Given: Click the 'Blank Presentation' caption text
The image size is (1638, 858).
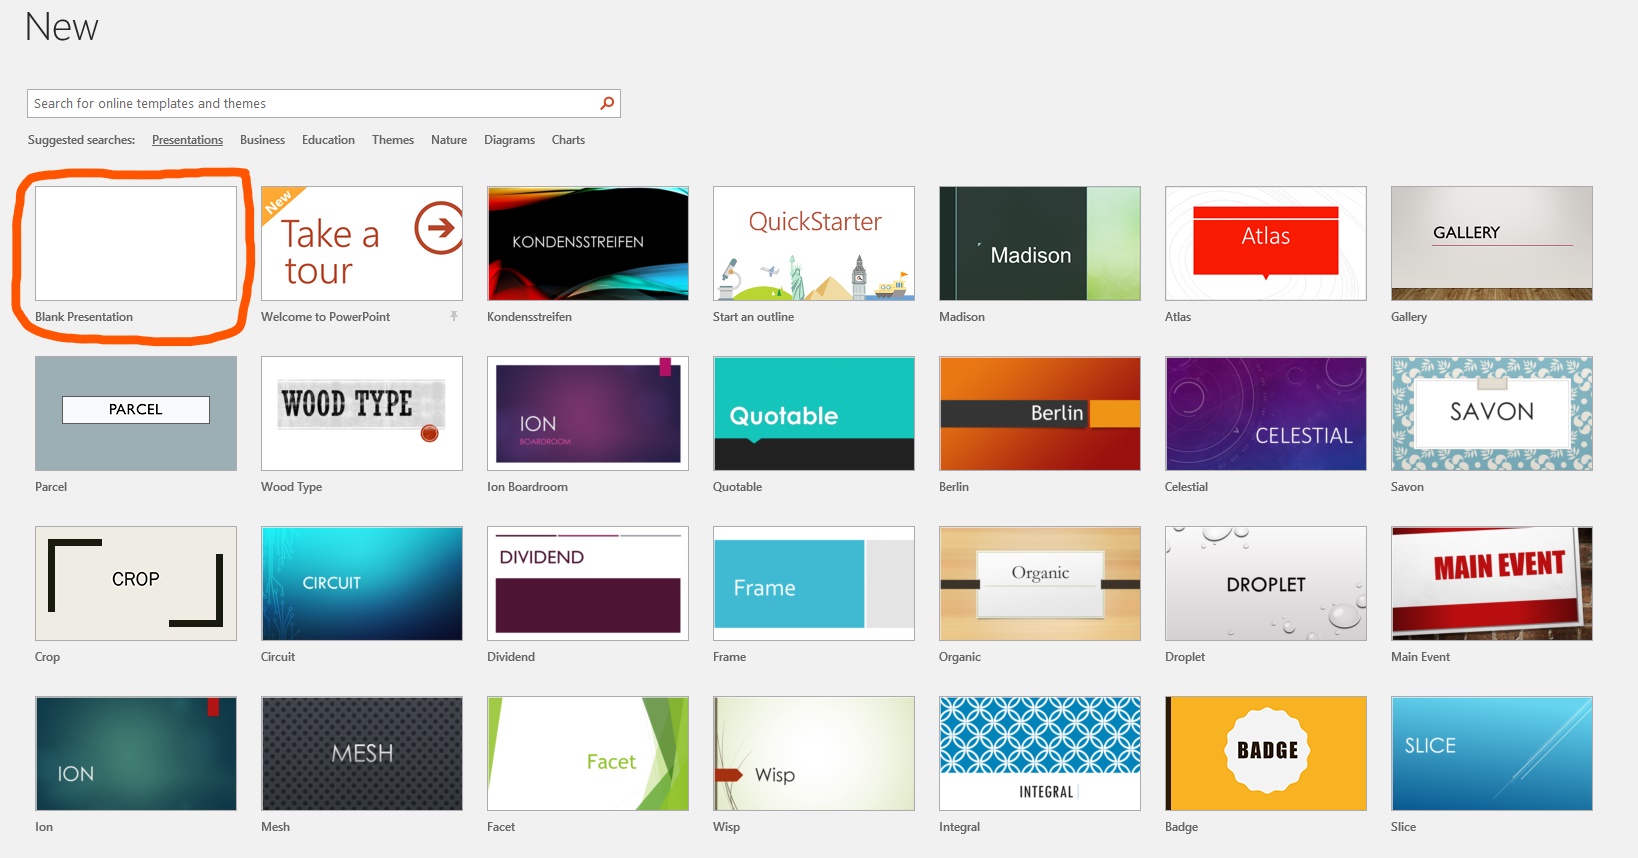Looking at the screenshot, I should point(84,317).
